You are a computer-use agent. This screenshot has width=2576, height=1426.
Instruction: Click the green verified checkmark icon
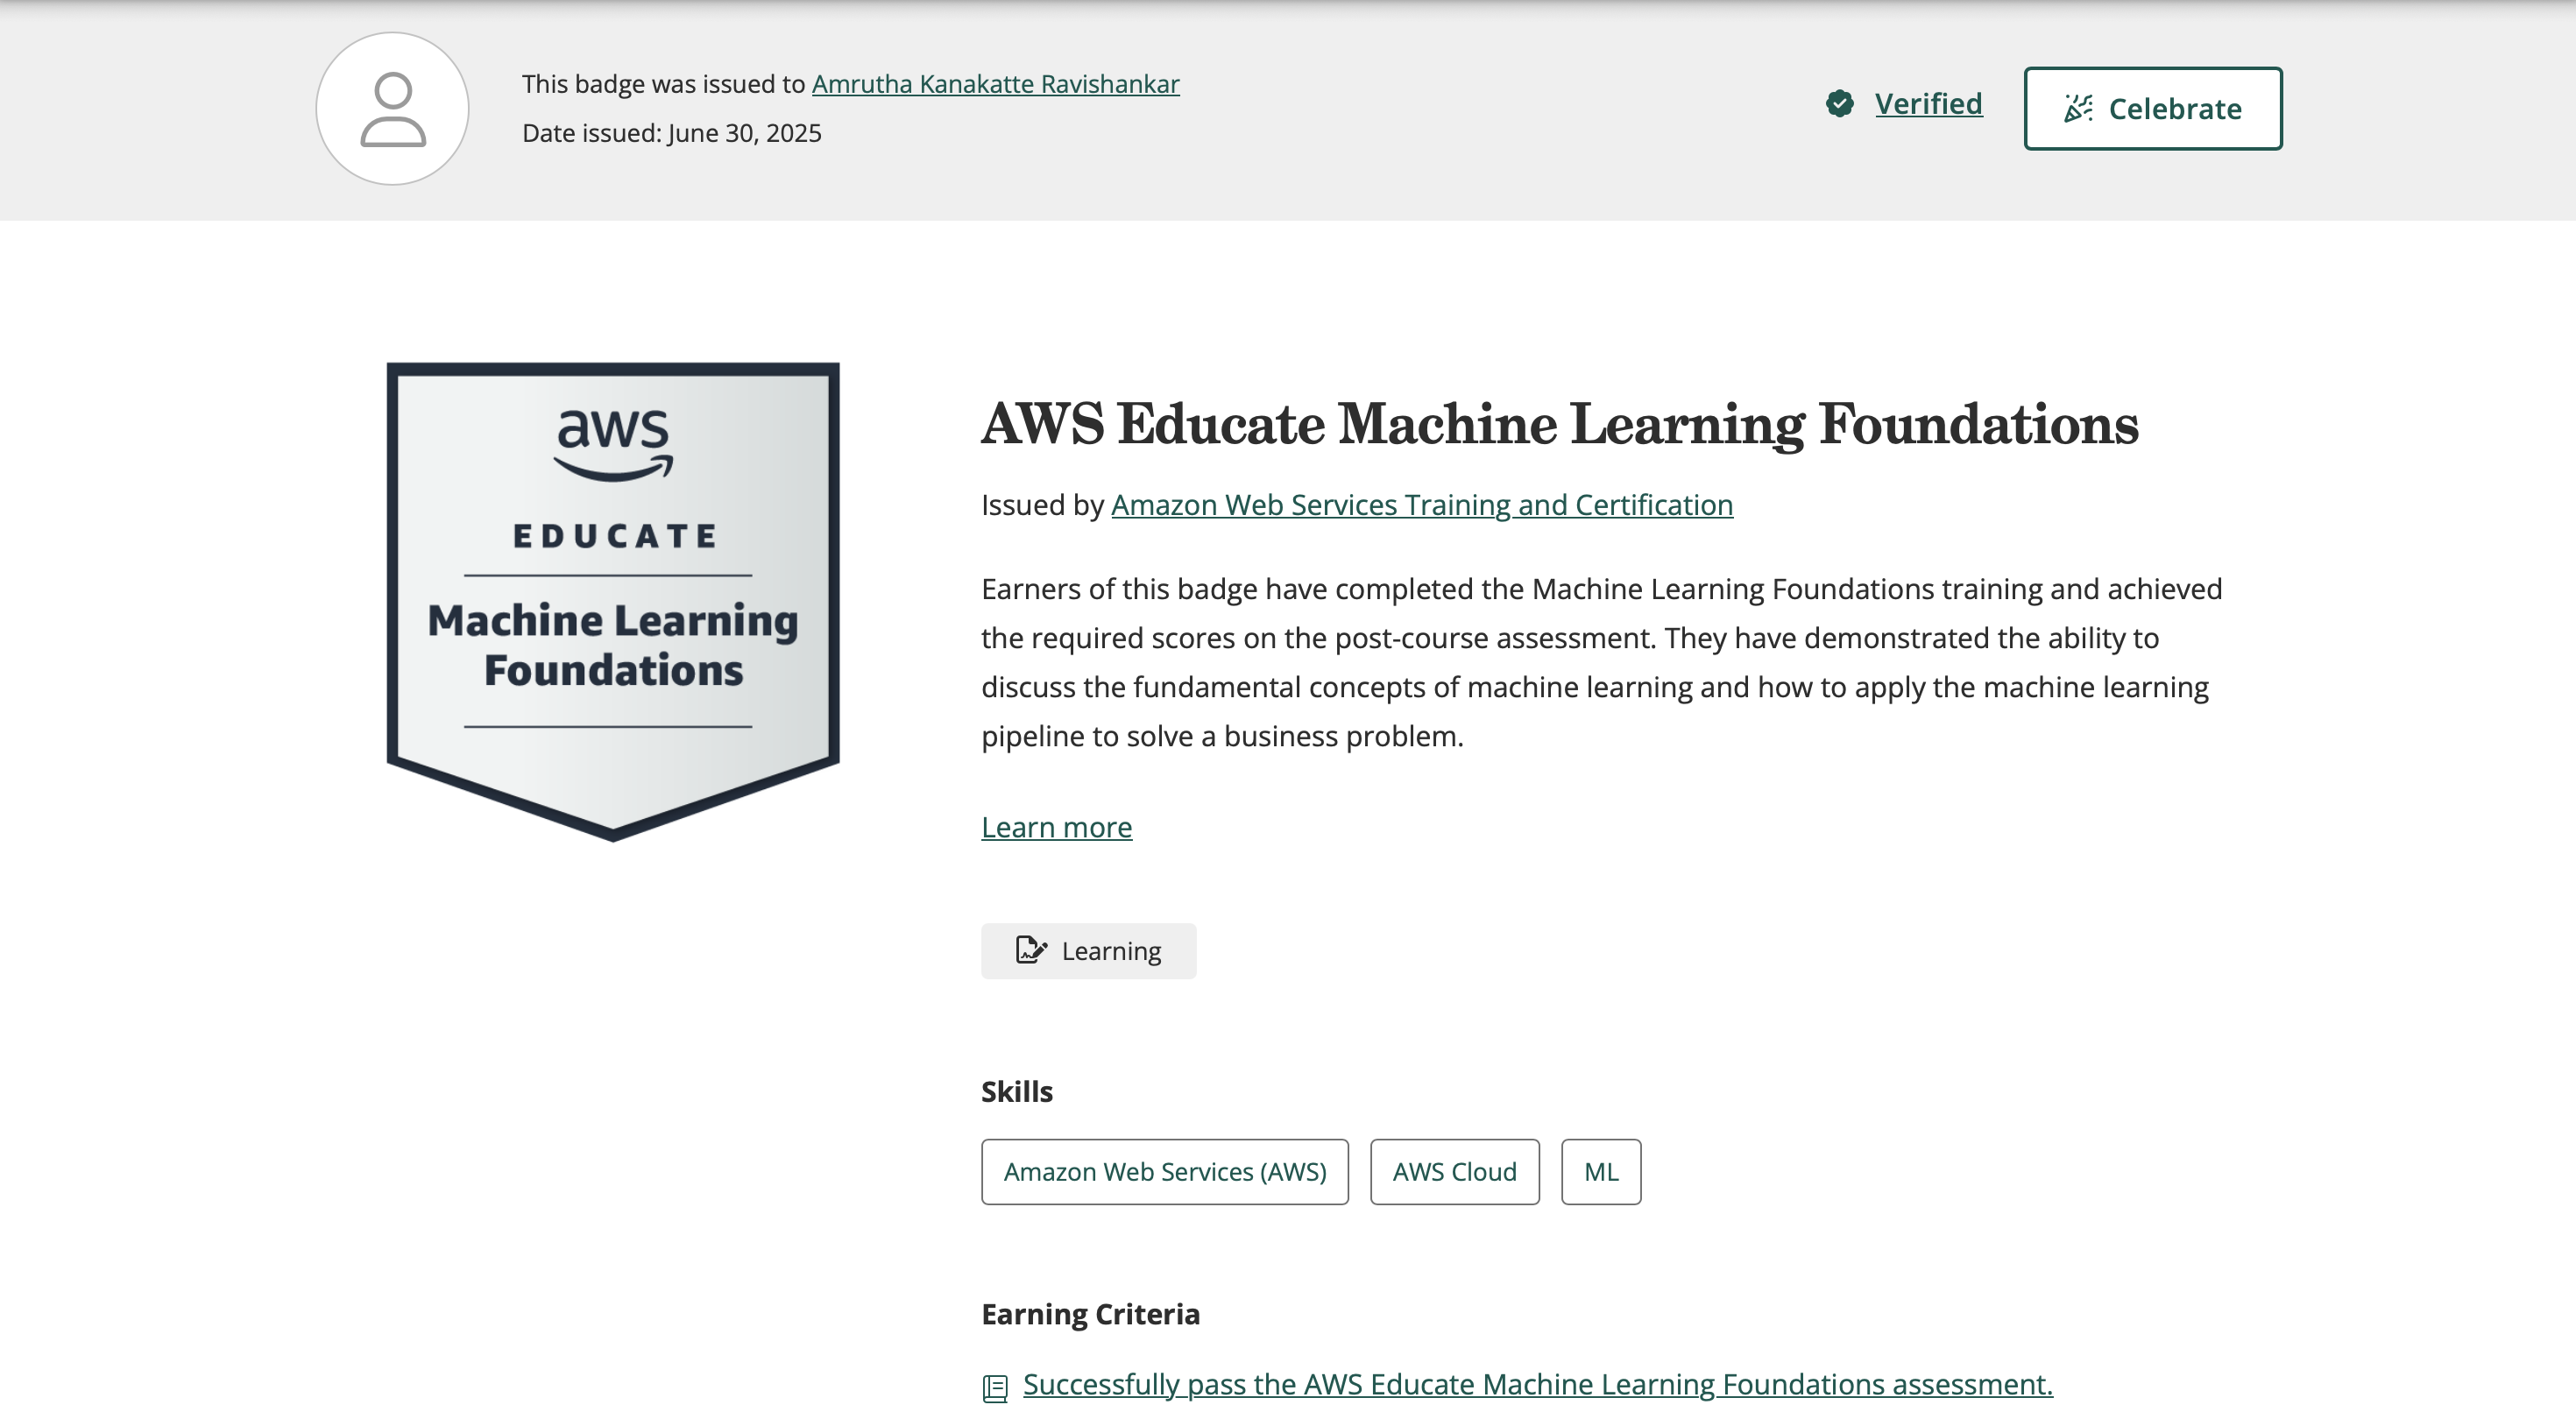tap(1839, 104)
